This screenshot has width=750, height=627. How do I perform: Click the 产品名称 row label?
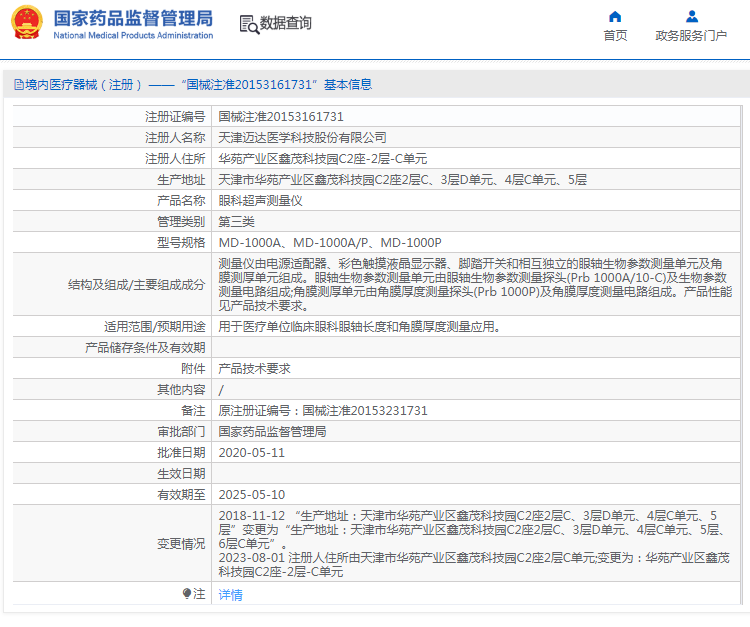(181, 201)
